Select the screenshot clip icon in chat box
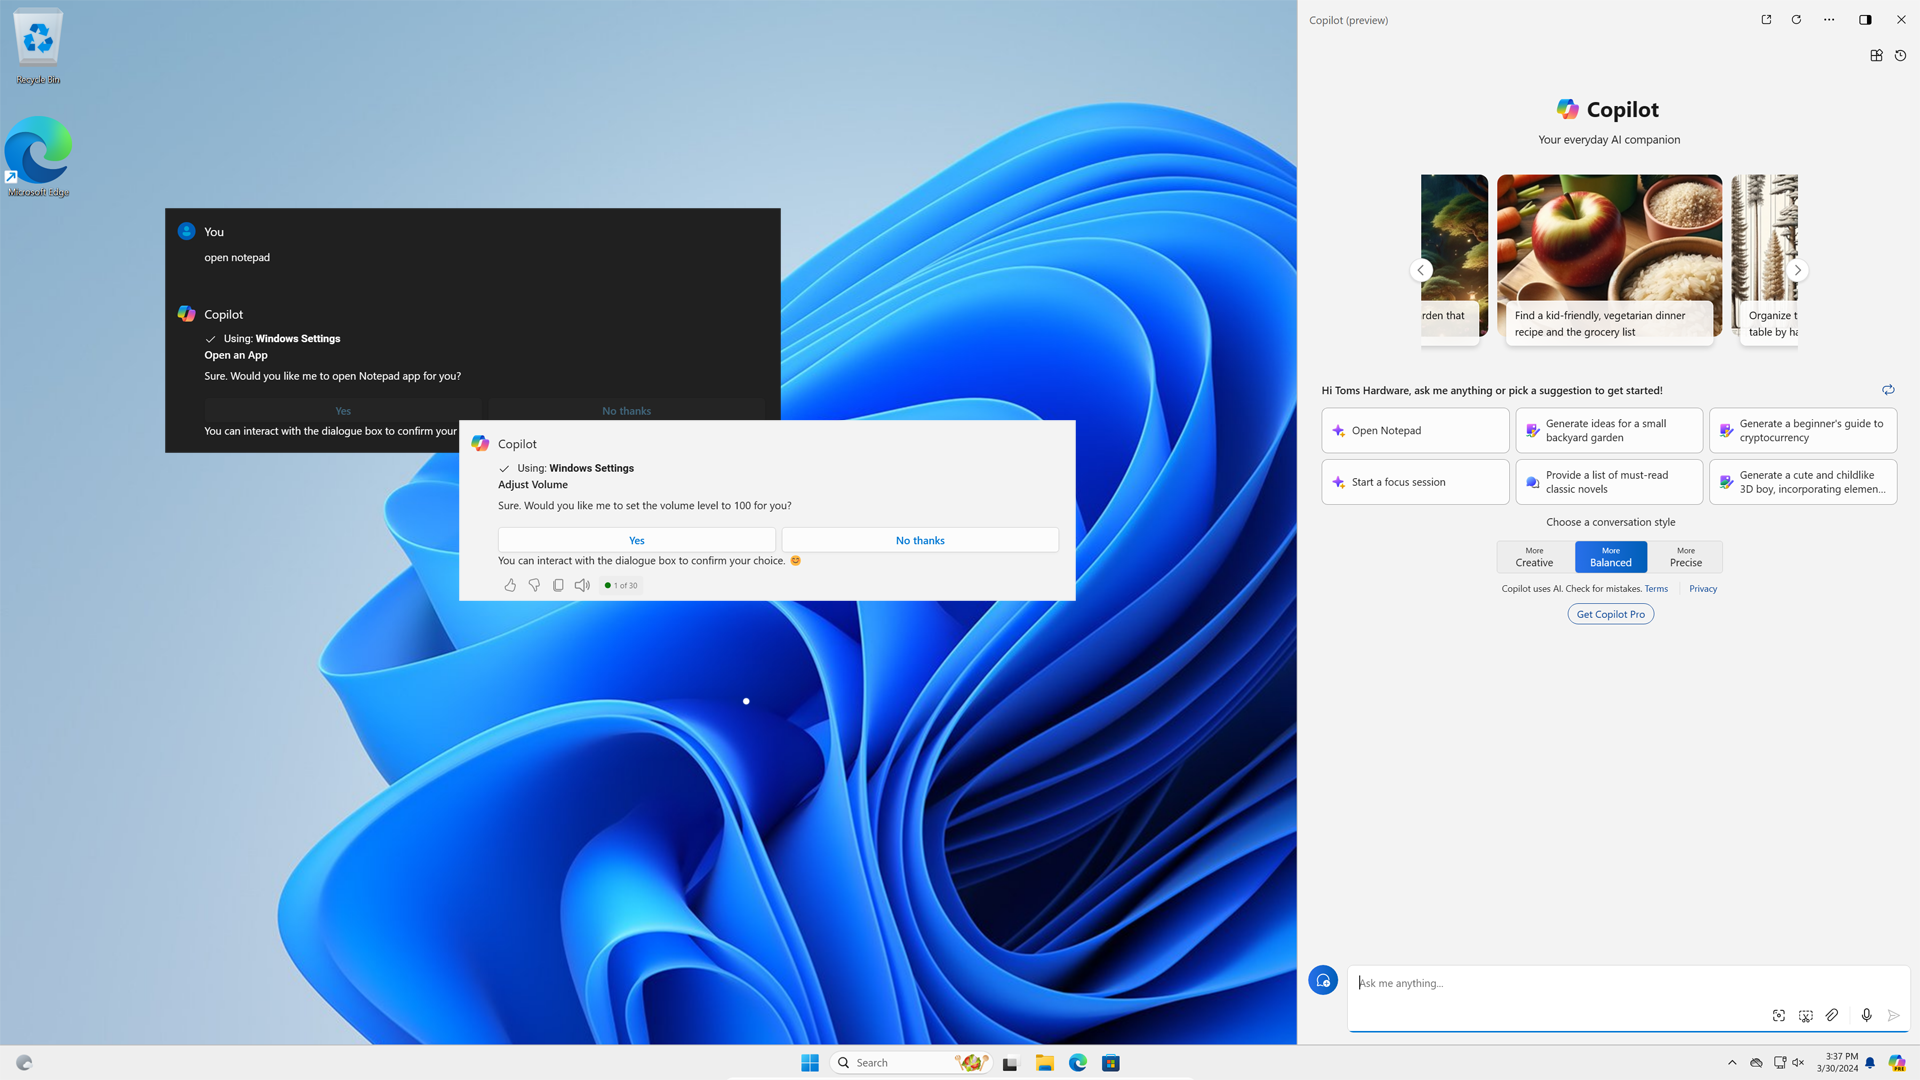 pos(1806,1015)
